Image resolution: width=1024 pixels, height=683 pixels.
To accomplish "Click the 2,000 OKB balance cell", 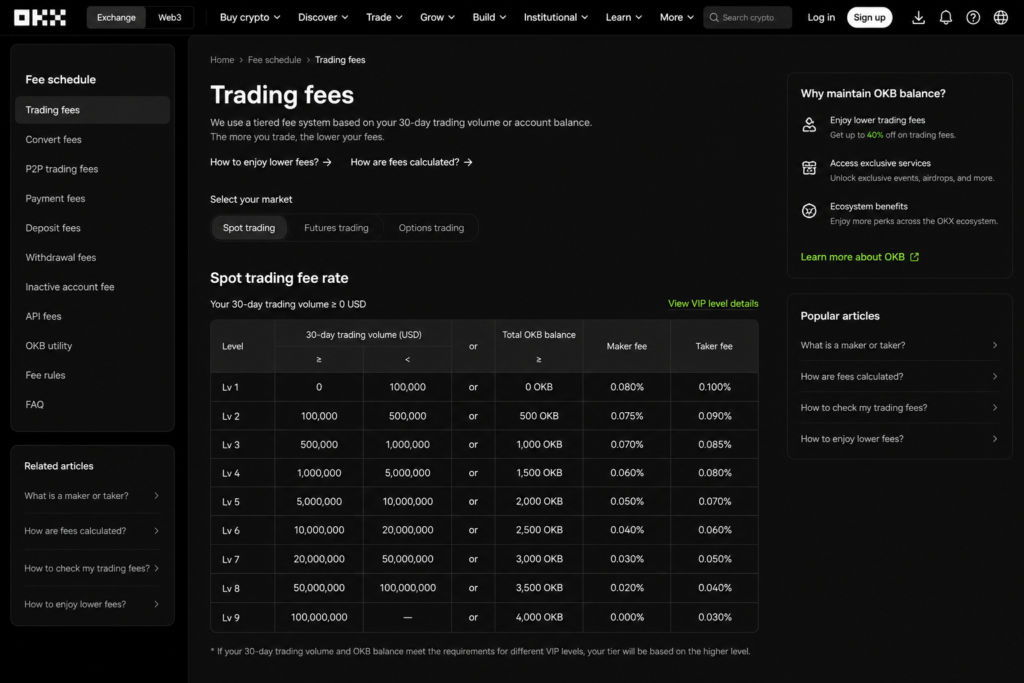I will click(x=539, y=502).
